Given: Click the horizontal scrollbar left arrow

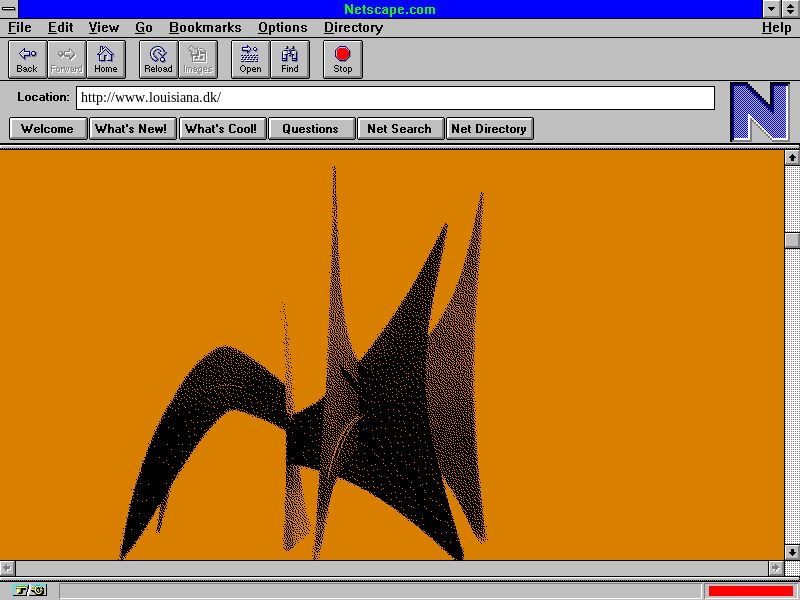Looking at the screenshot, I should point(7,568).
